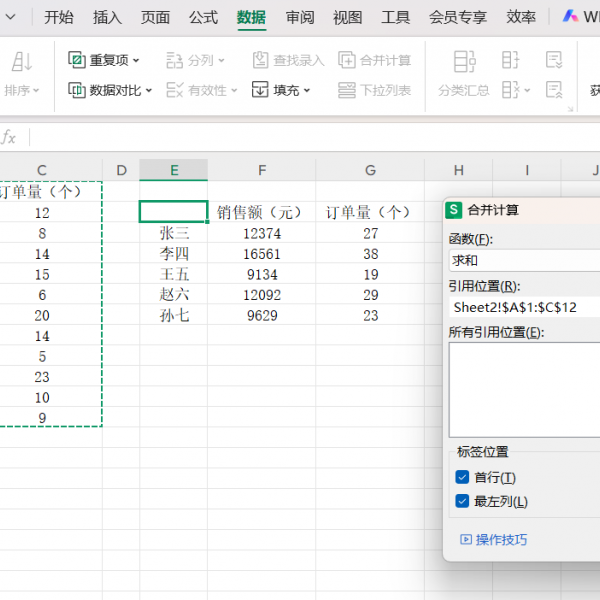This screenshot has width=600, height=600.
Task: Click the 数据对比 data compare icon
Action: click(x=77, y=90)
